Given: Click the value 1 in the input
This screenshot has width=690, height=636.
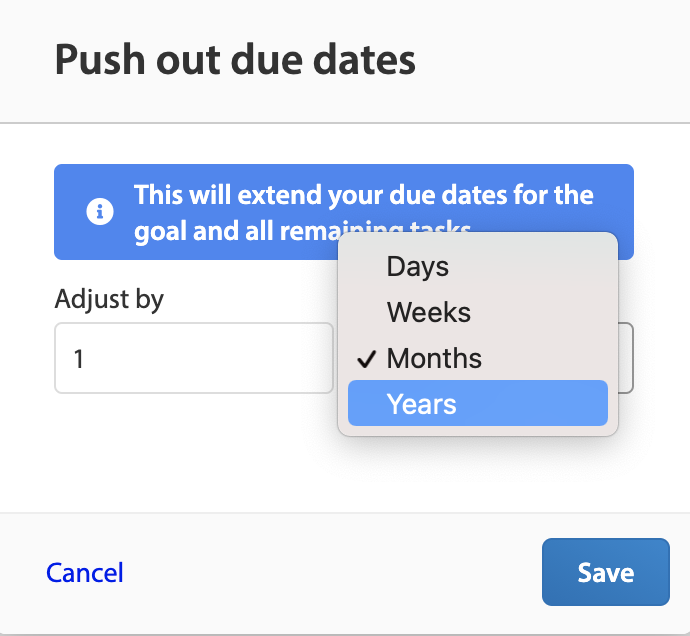Looking at the screenshot, I should [x=79, y=359].
